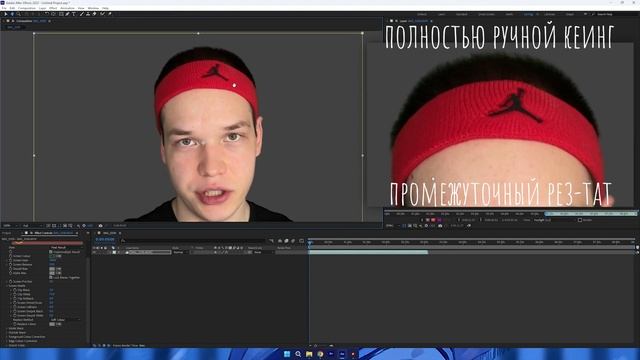The height and width of the screenshot is (360, 640).
Task: Click the Screen Softness stopwatch
Action: click(x=15, y=307)
